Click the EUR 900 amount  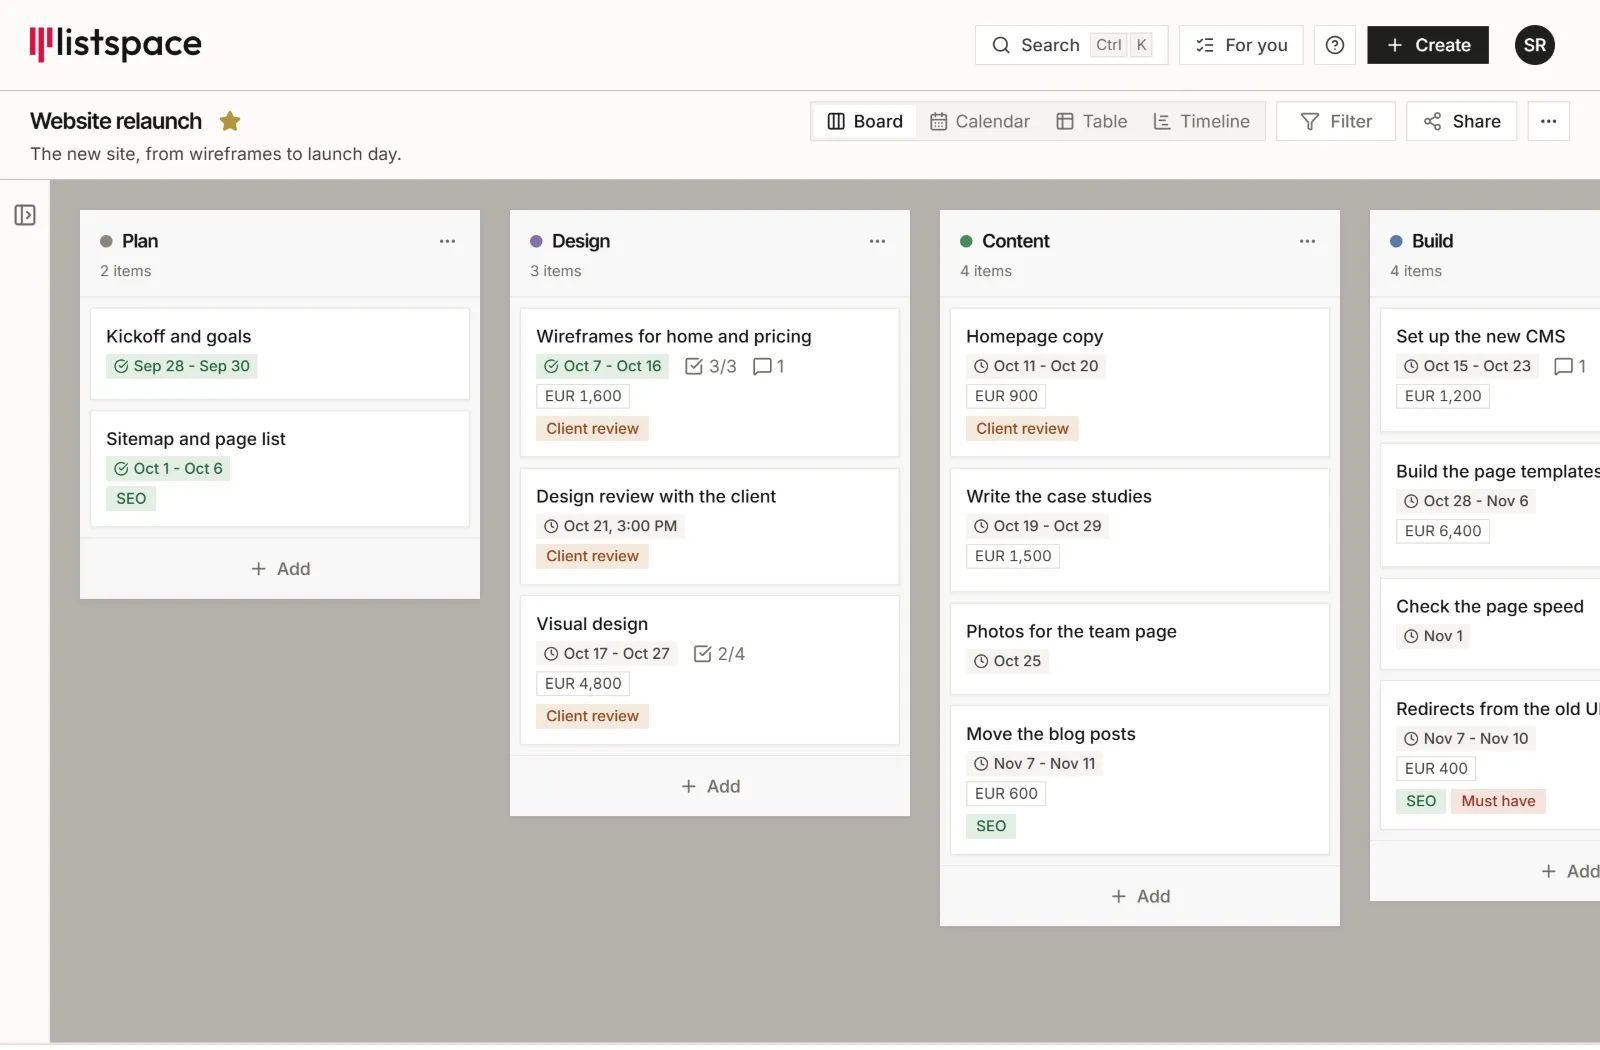(1006, 396)
